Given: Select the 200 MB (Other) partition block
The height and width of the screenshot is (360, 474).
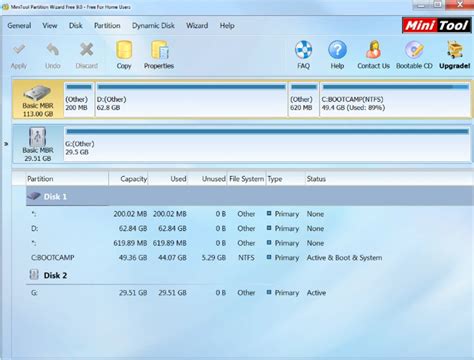Looking at the screenshot, I should click(x=79, y=100).
